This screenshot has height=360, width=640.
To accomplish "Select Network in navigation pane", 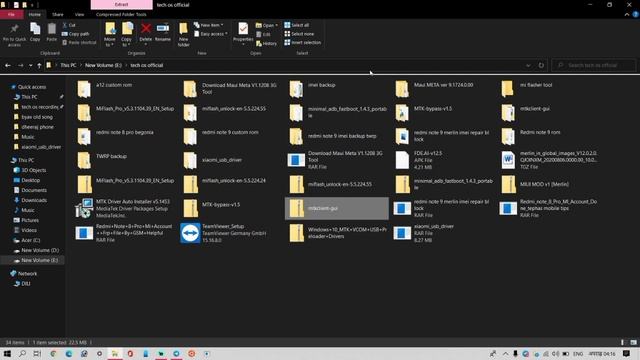I will (x=27, y=273).
